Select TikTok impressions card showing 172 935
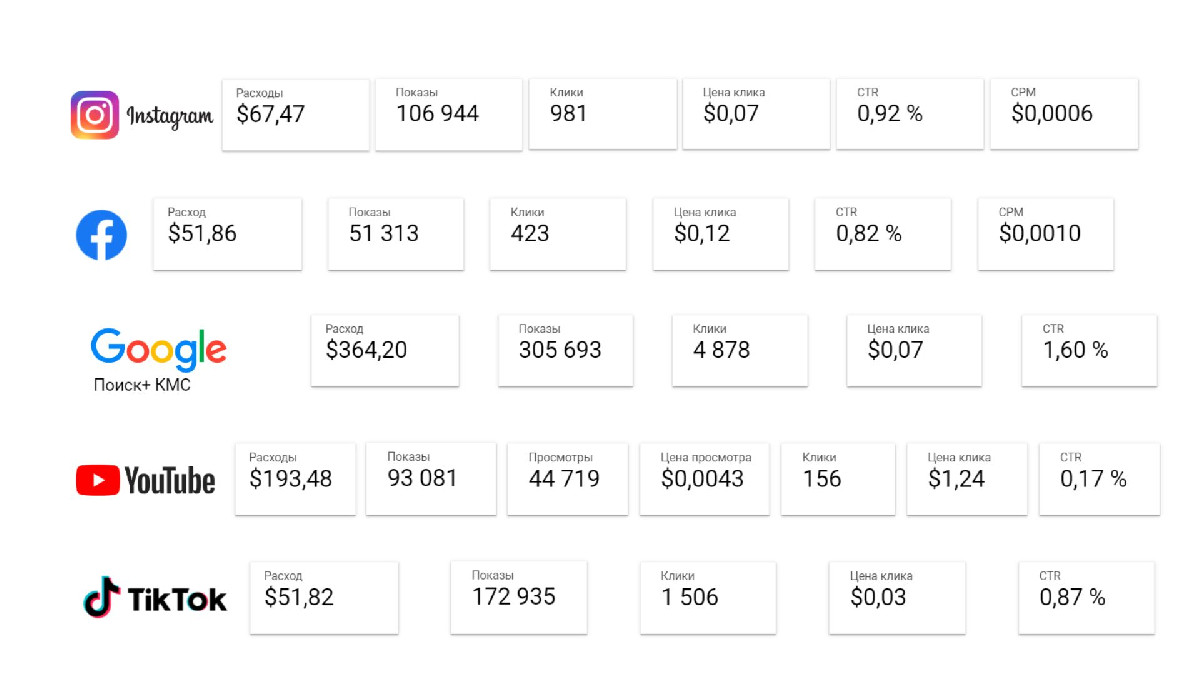This screenshot has height=675, width=1200. (519, 597)
